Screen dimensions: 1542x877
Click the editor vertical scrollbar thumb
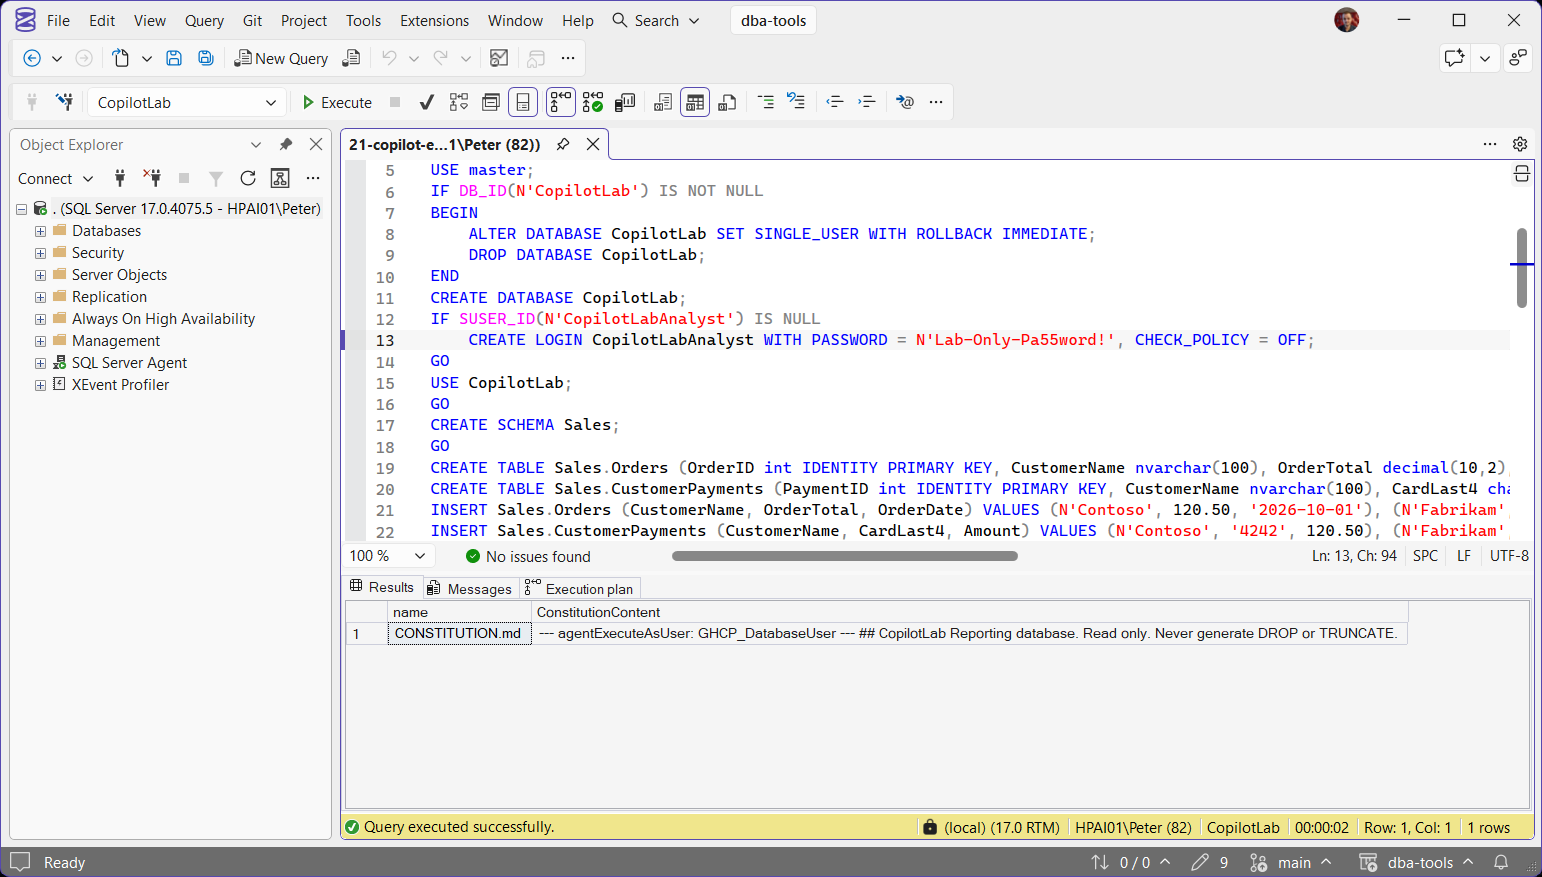pos(1521,268)
